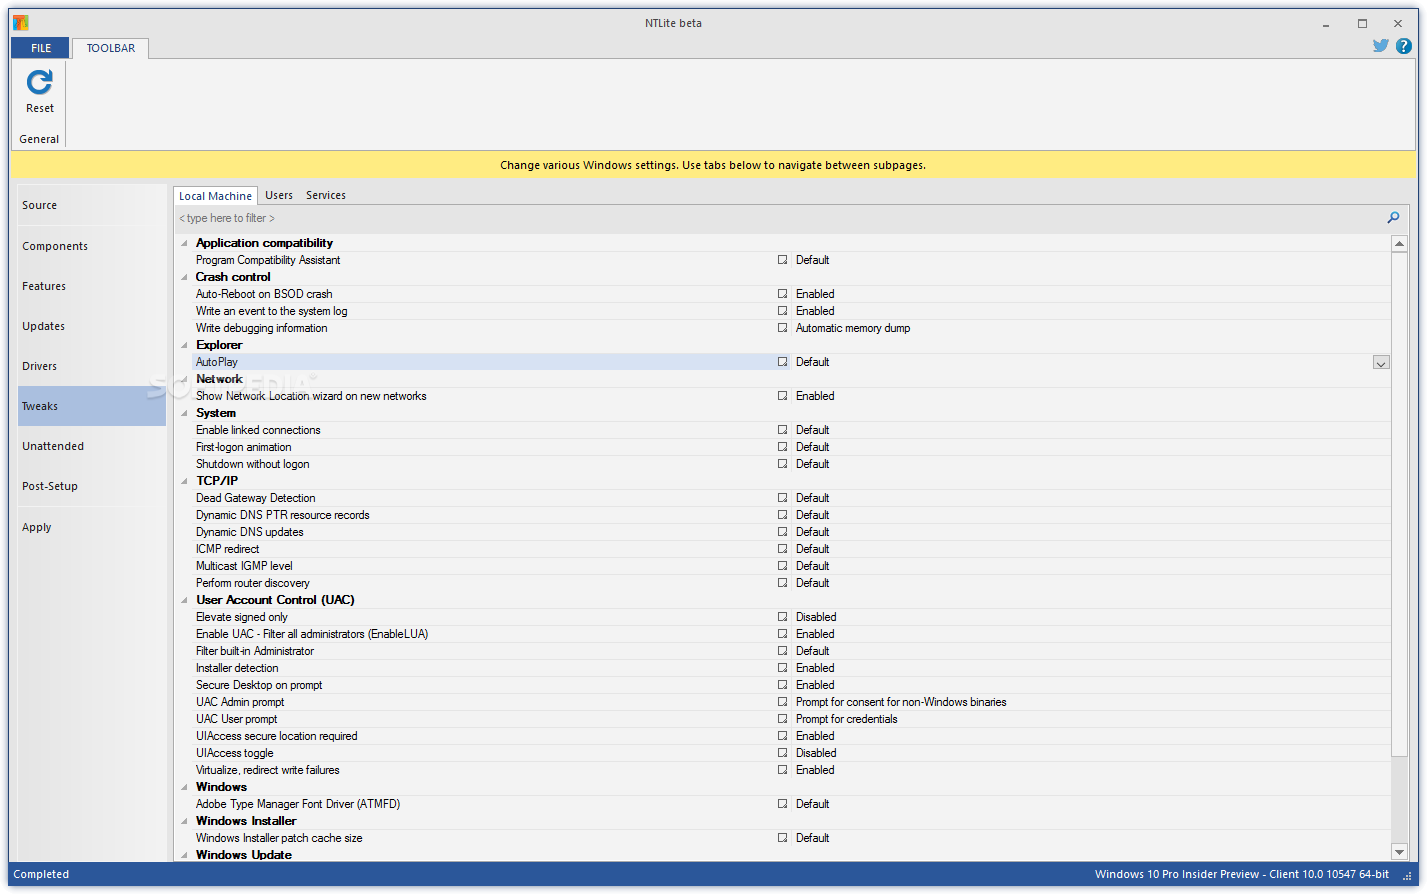Click the edit icon beside AutoPlay
The height and width of the screenshot is (894, 1427).
[783, 362]
